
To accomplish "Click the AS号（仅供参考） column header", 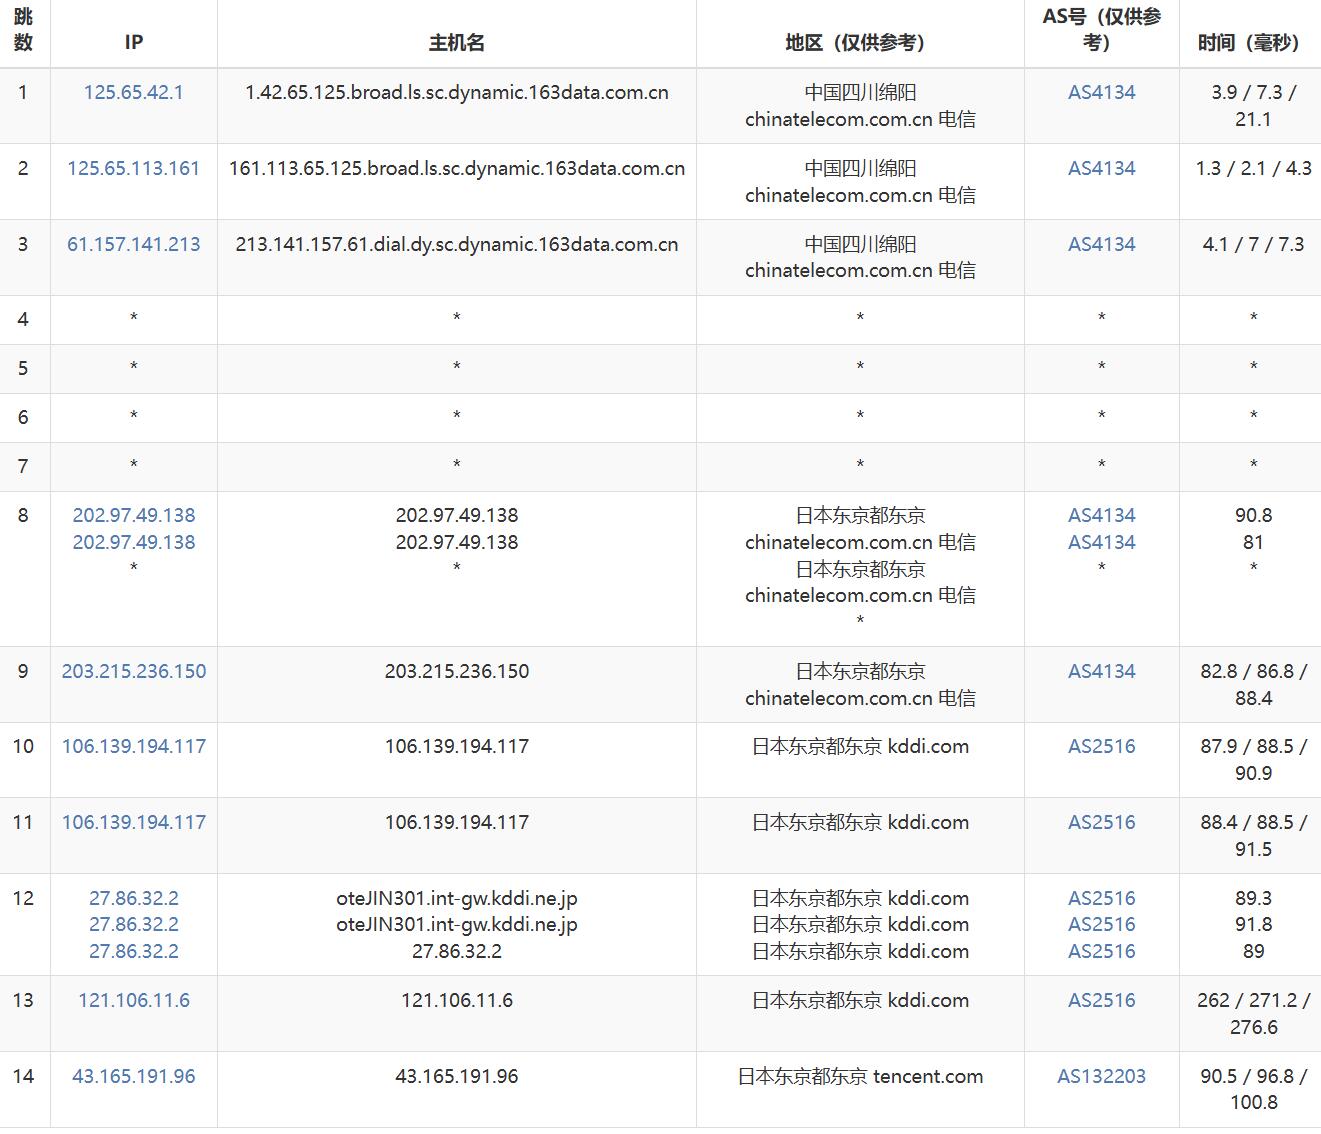I will [1101, 29].
